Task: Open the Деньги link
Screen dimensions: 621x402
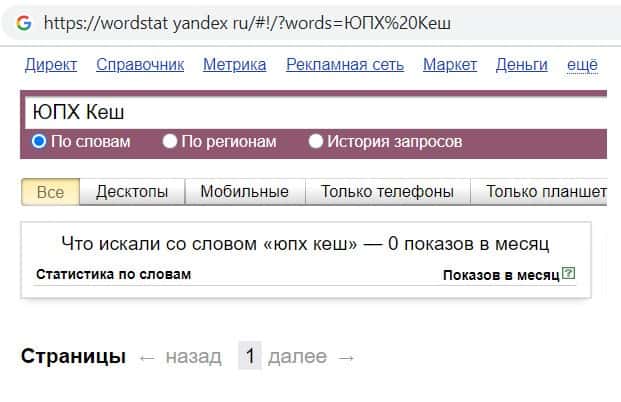Action: coord(522,65)
